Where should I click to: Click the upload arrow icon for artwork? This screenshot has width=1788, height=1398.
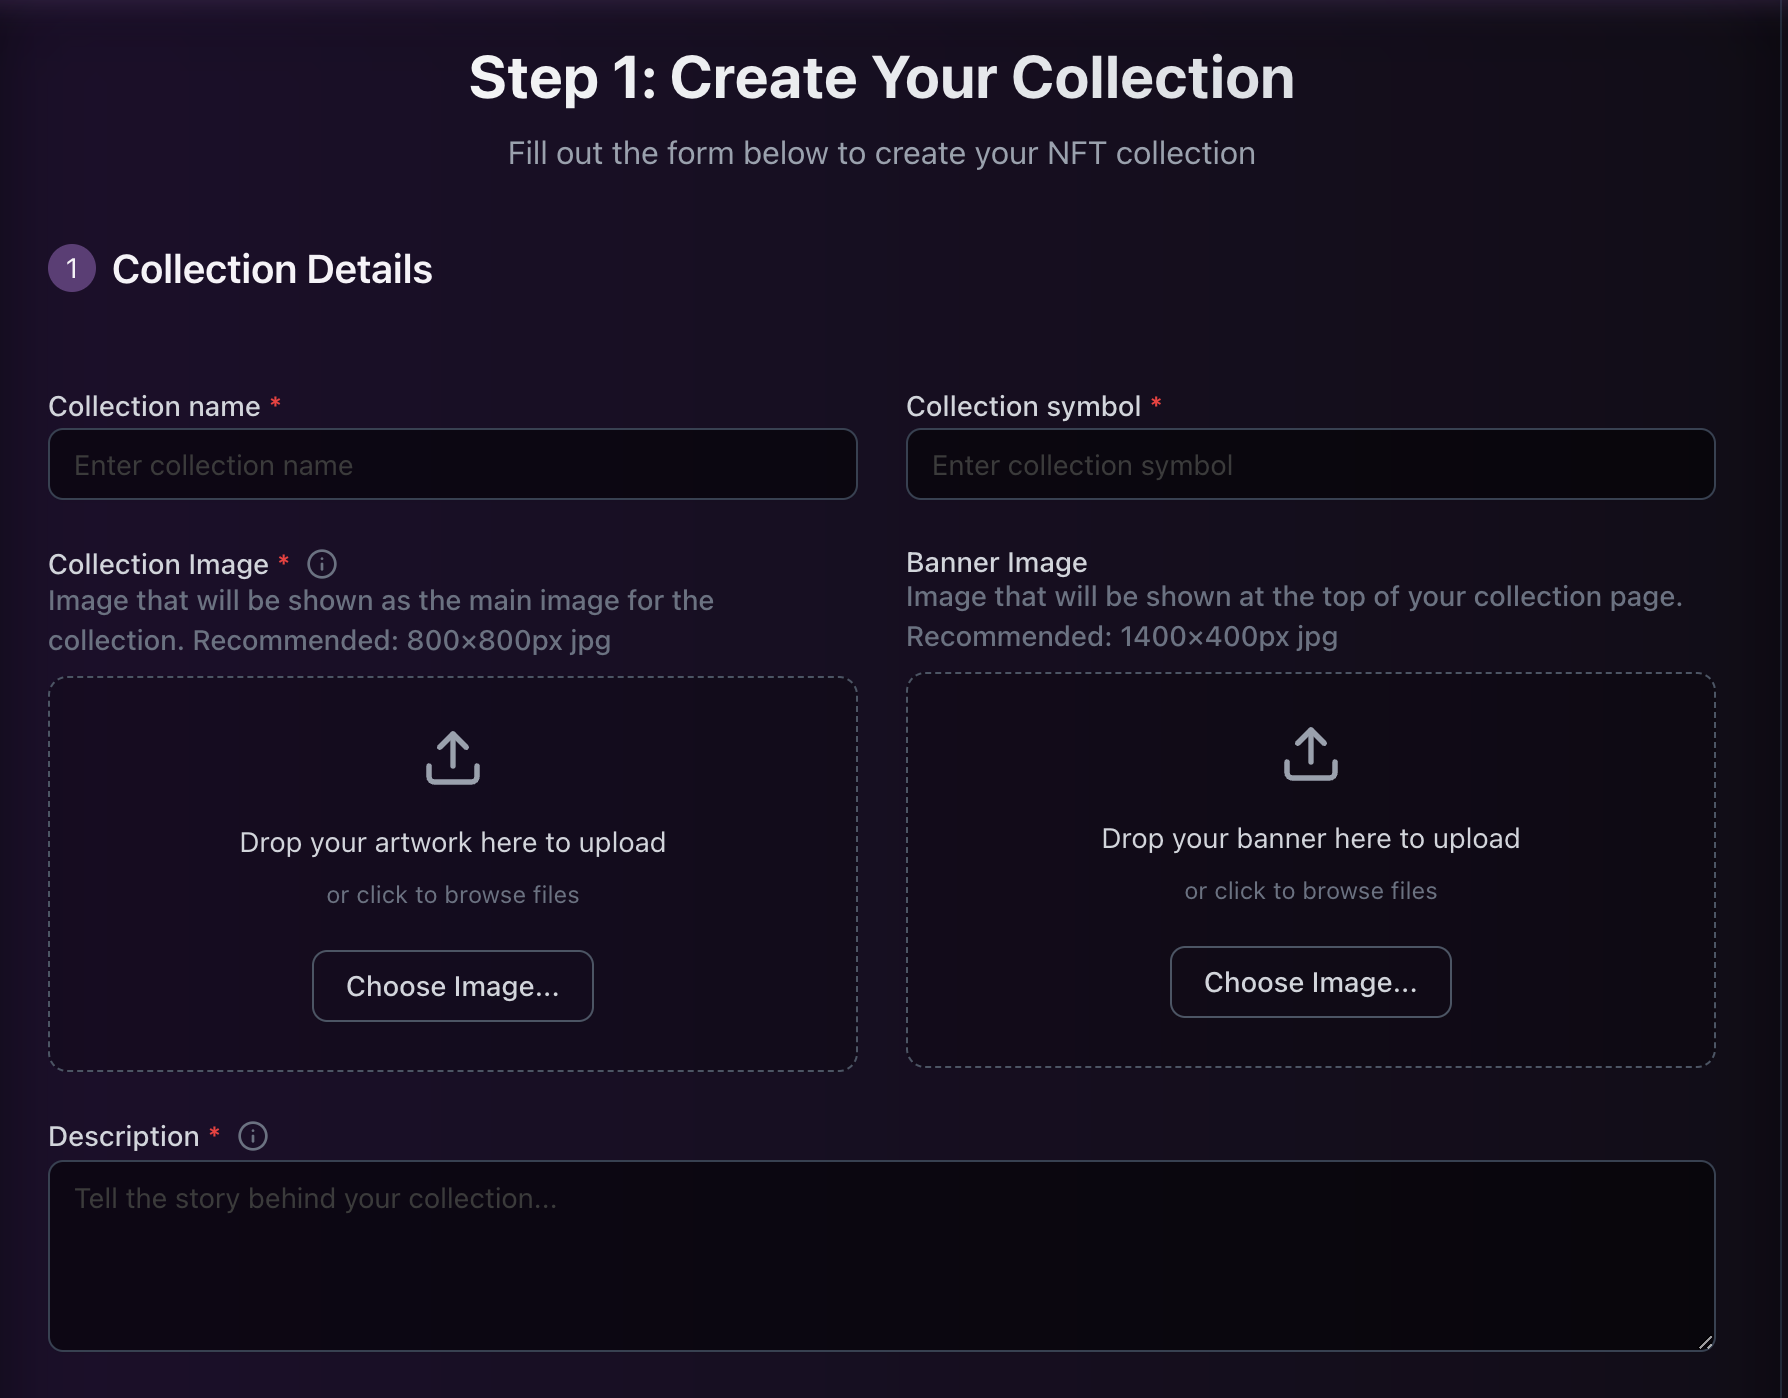pos(452,757)
